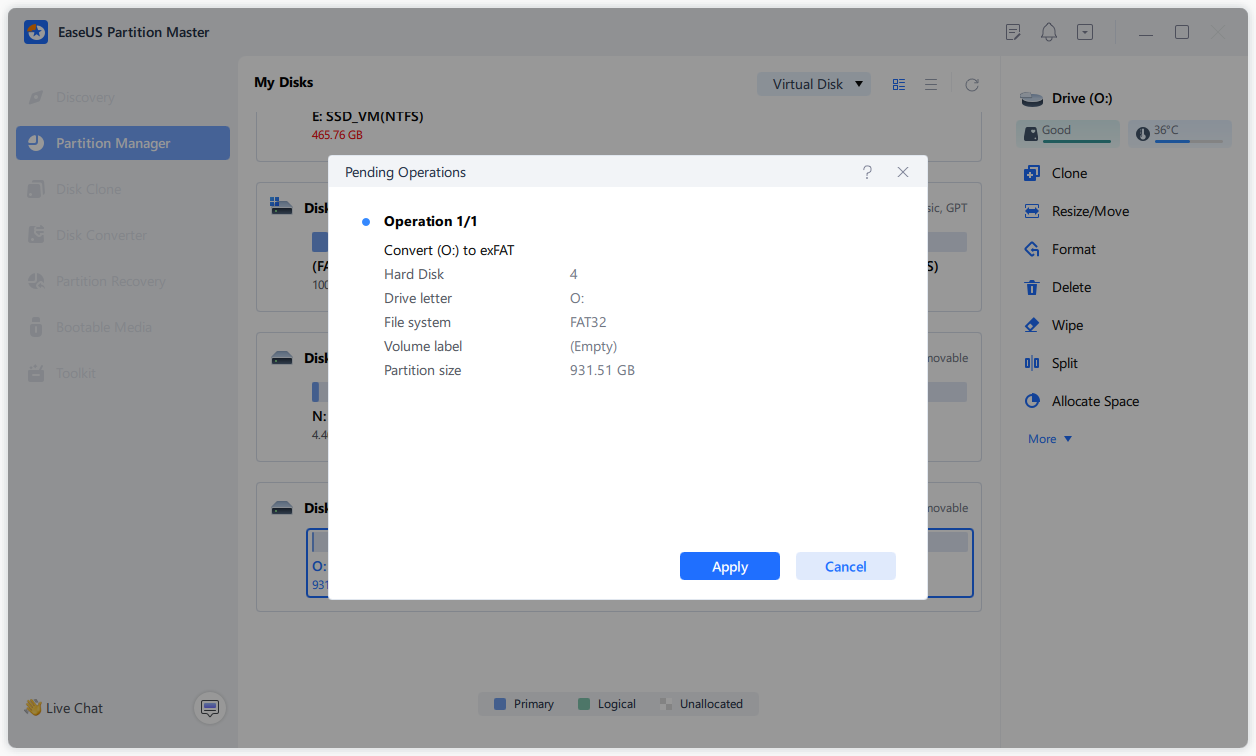The image size is (1256, 756).
Task: Click the Allocate Space icon
Action: pos(1032,401)
